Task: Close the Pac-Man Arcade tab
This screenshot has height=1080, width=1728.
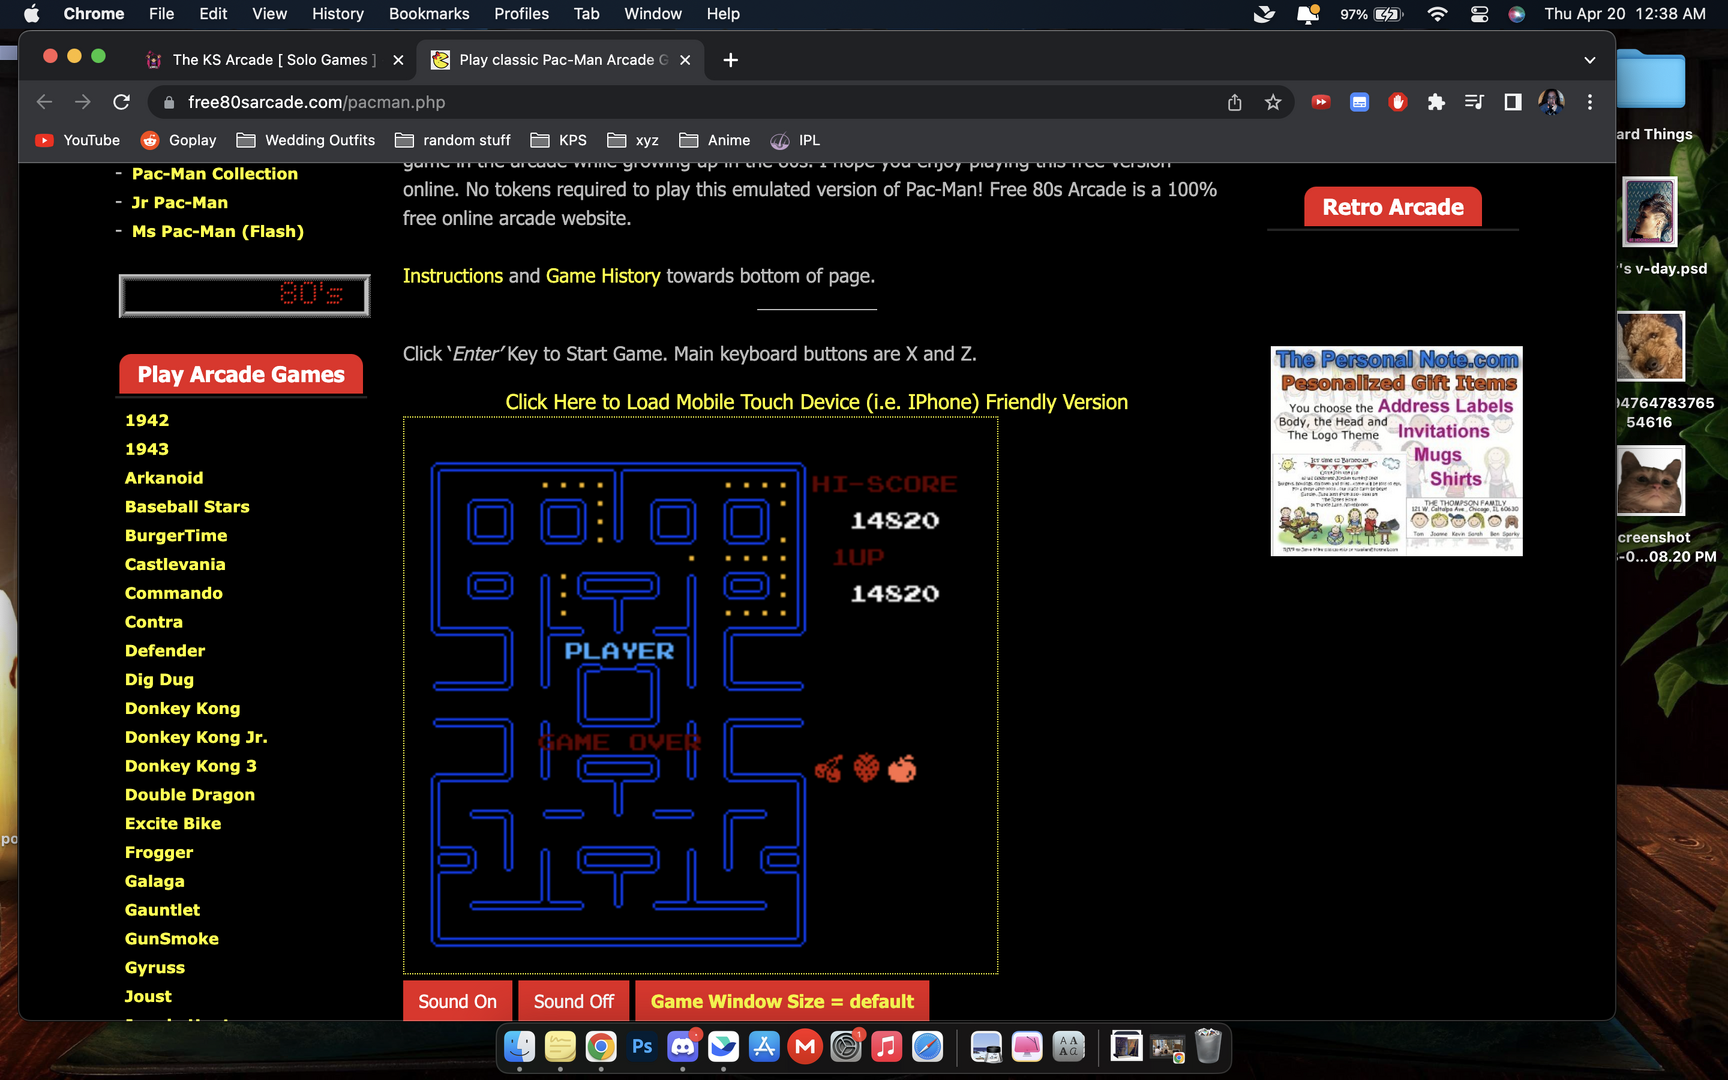Action: point(685,60)
